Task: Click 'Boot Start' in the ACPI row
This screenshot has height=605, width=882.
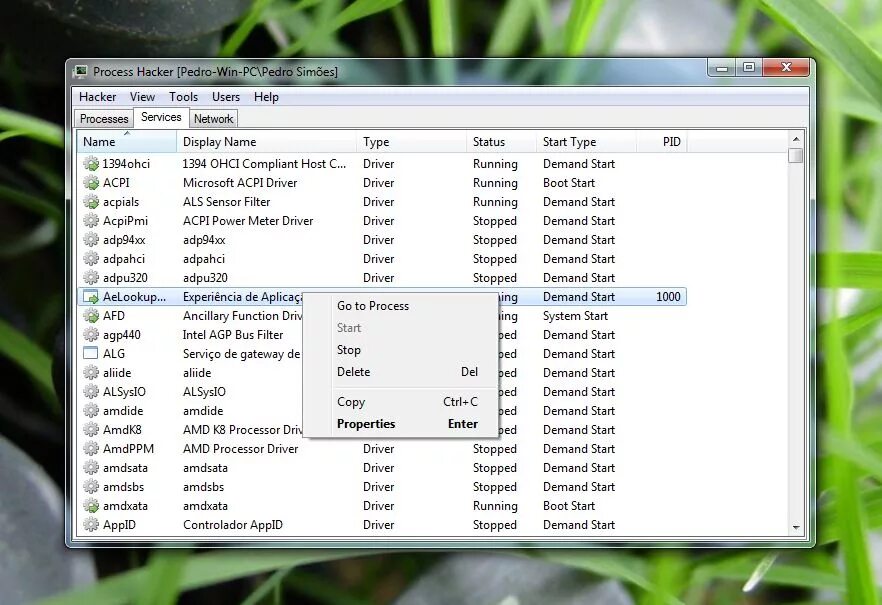Action: (569, 183)
